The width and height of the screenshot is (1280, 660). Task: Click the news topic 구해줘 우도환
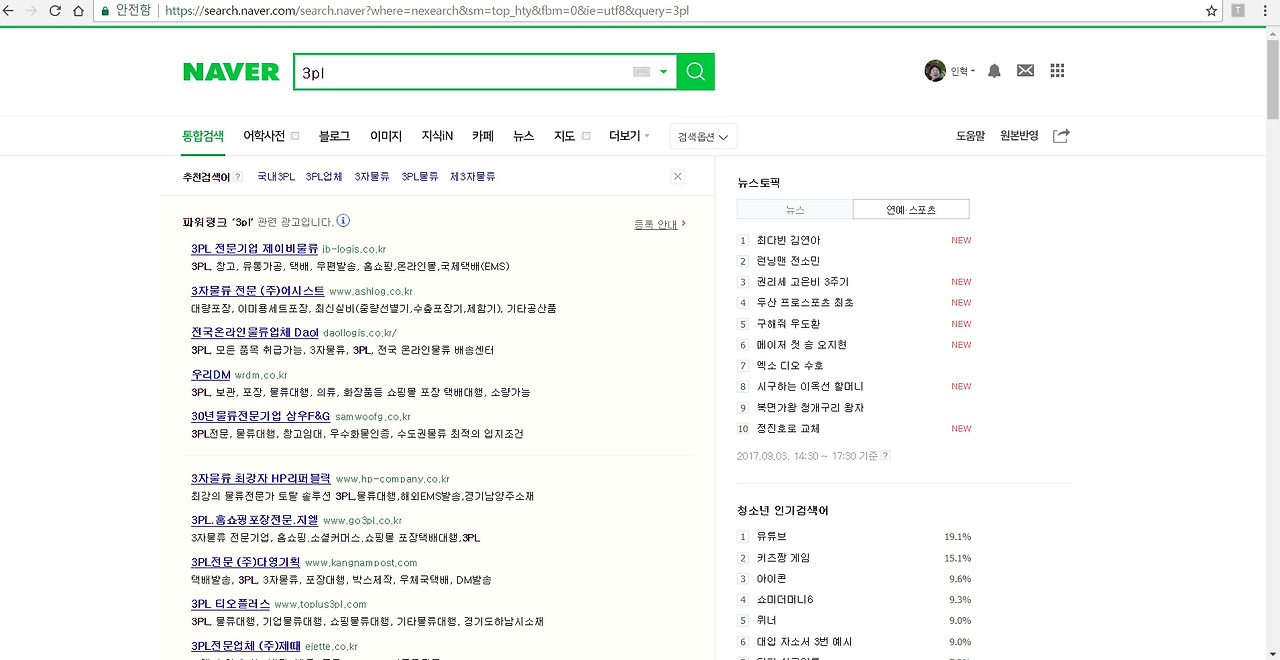tap(788, 324)
